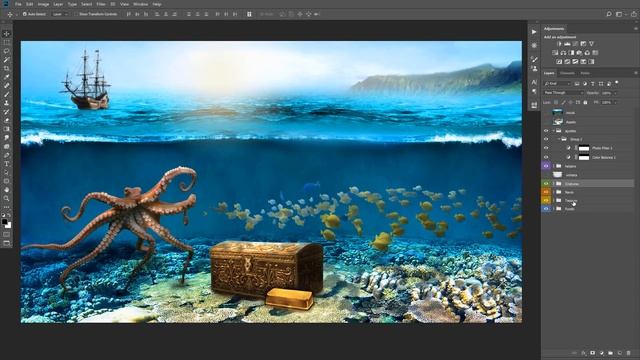Open the Auto-Select Layer dropdown
Screen dimensions: 640x360
tap(60, 14)
